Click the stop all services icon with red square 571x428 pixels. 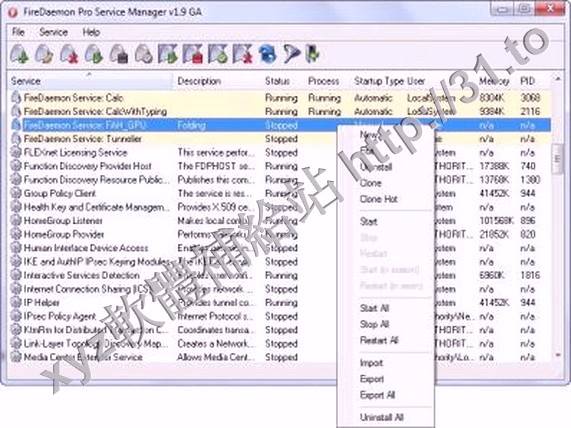[193, 54]
